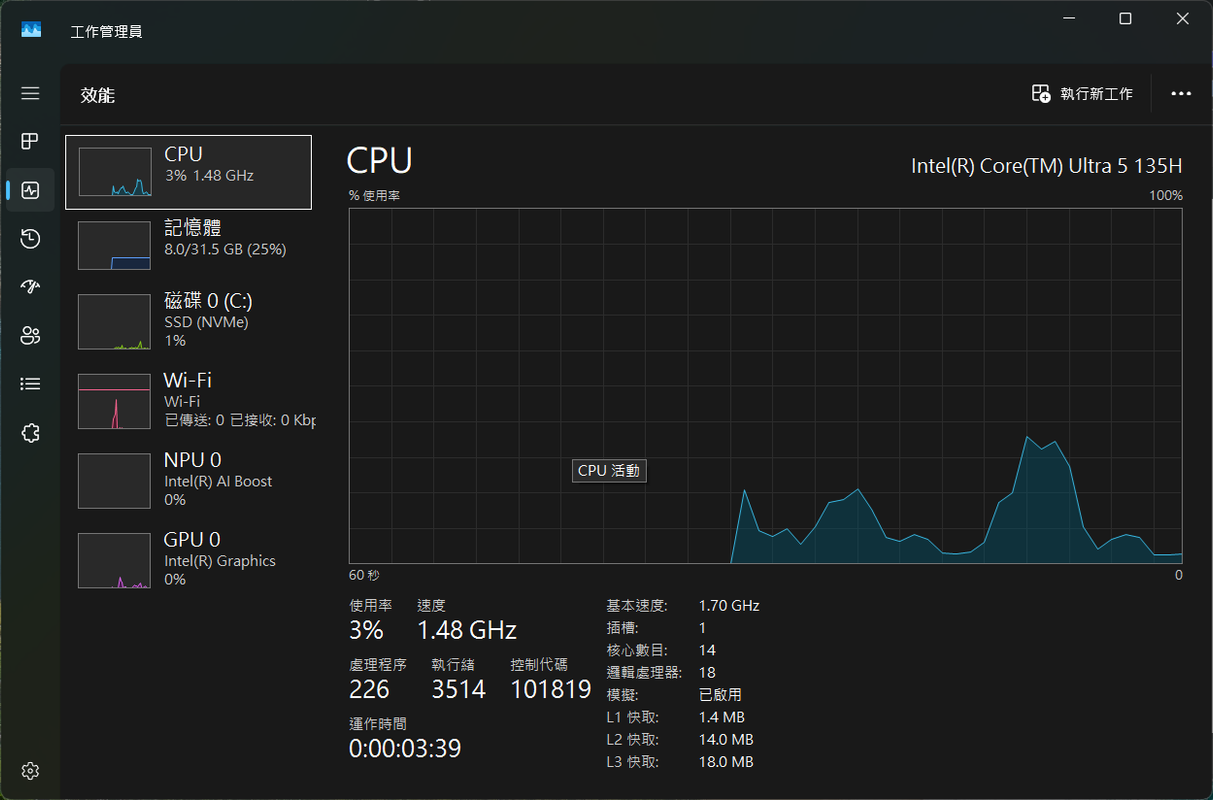Click the % 使用率 graph label
1213x800 pixels.
375,196
